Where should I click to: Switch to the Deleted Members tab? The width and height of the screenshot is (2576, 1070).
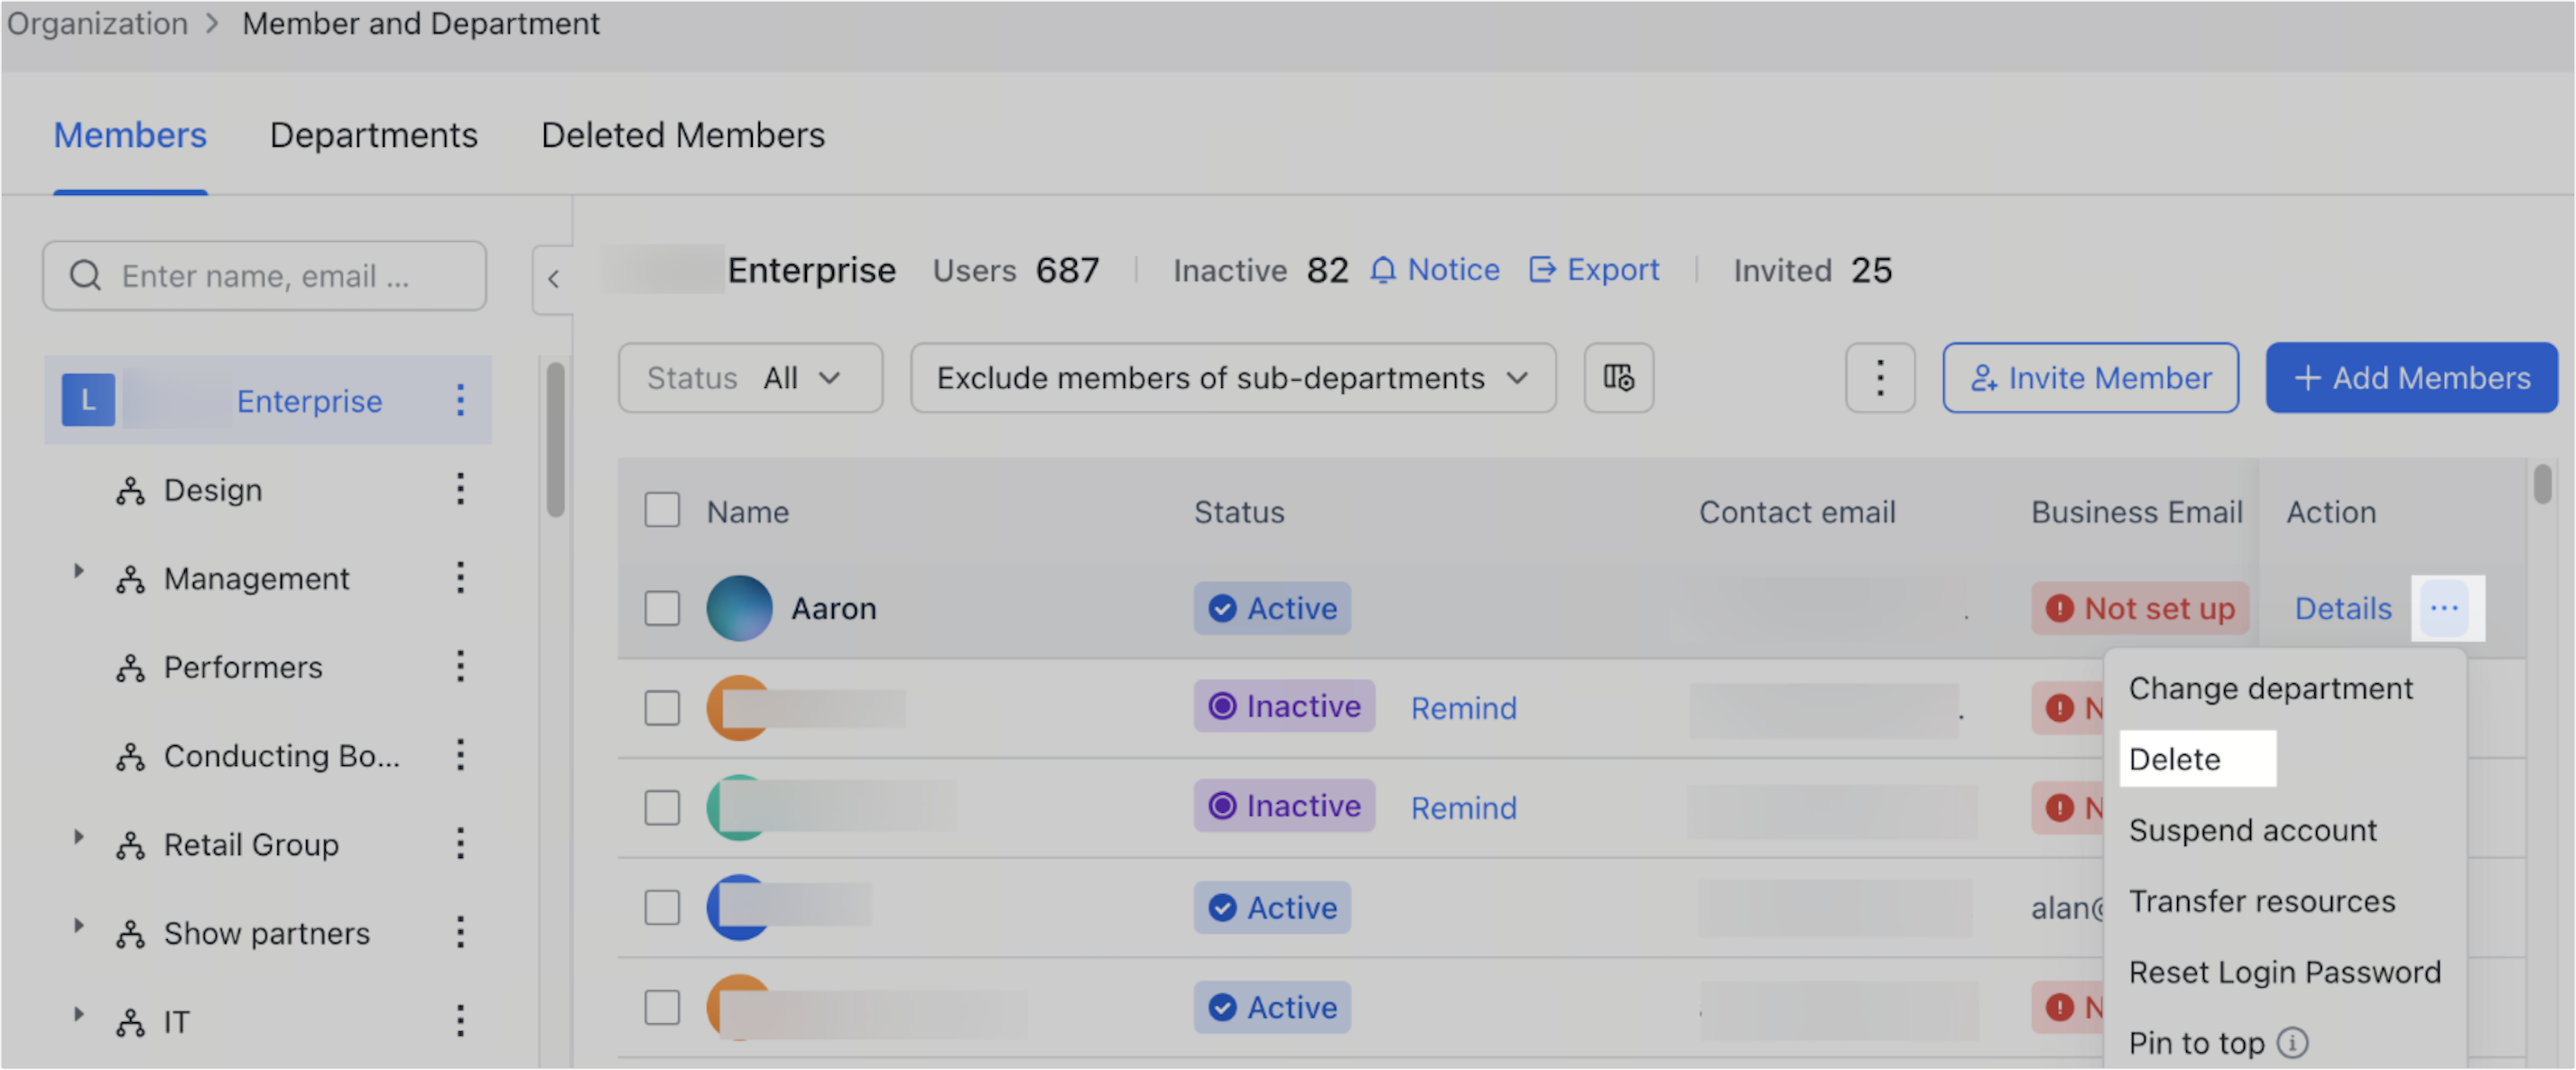coord(683,135)
